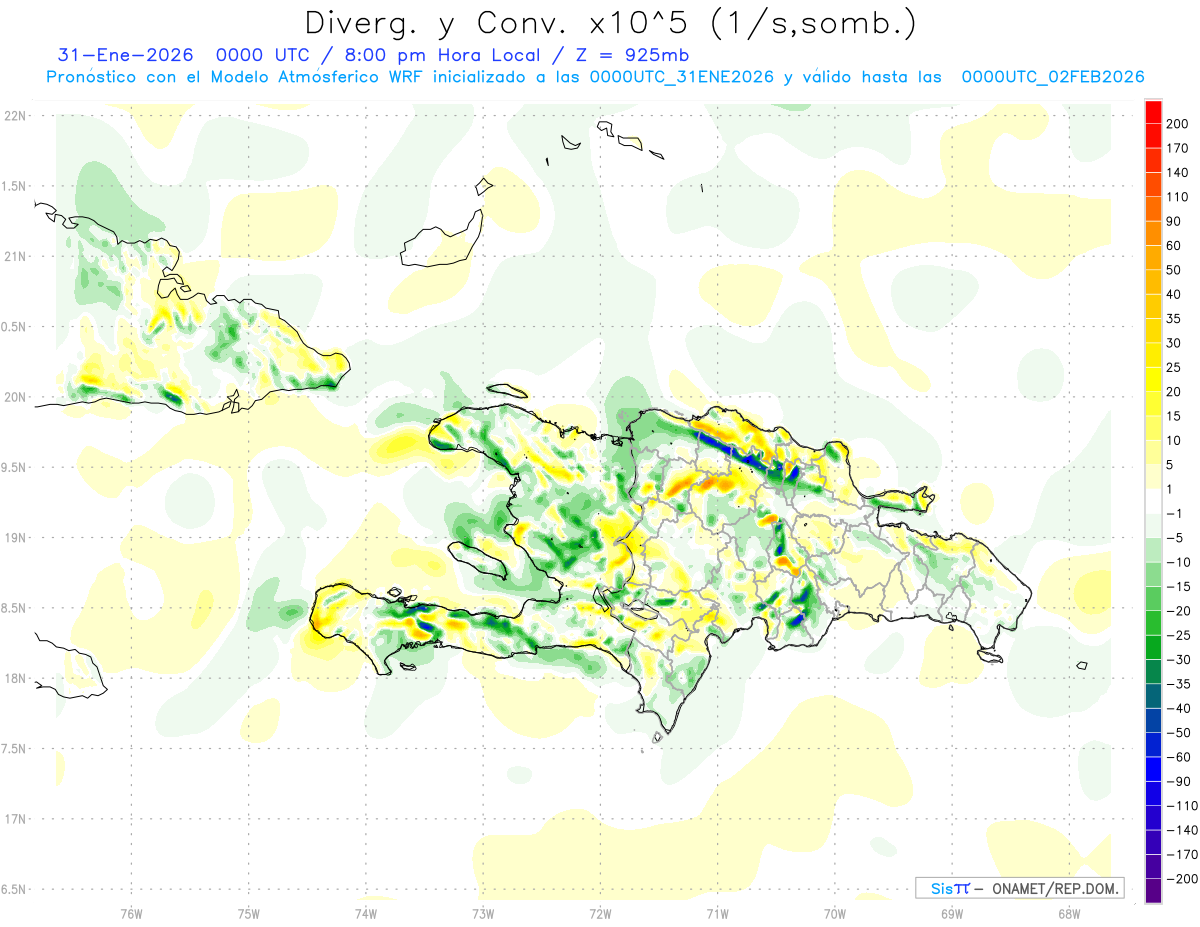Click the "-170" value on the color scale
Screen dimensions: 1200x927
pos(1182,854)
